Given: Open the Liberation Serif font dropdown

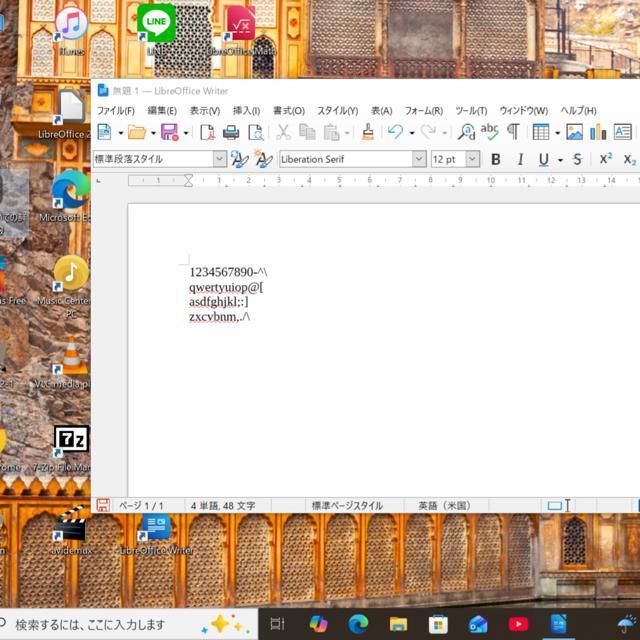Looking at the screenshot, I should point(419,159).
